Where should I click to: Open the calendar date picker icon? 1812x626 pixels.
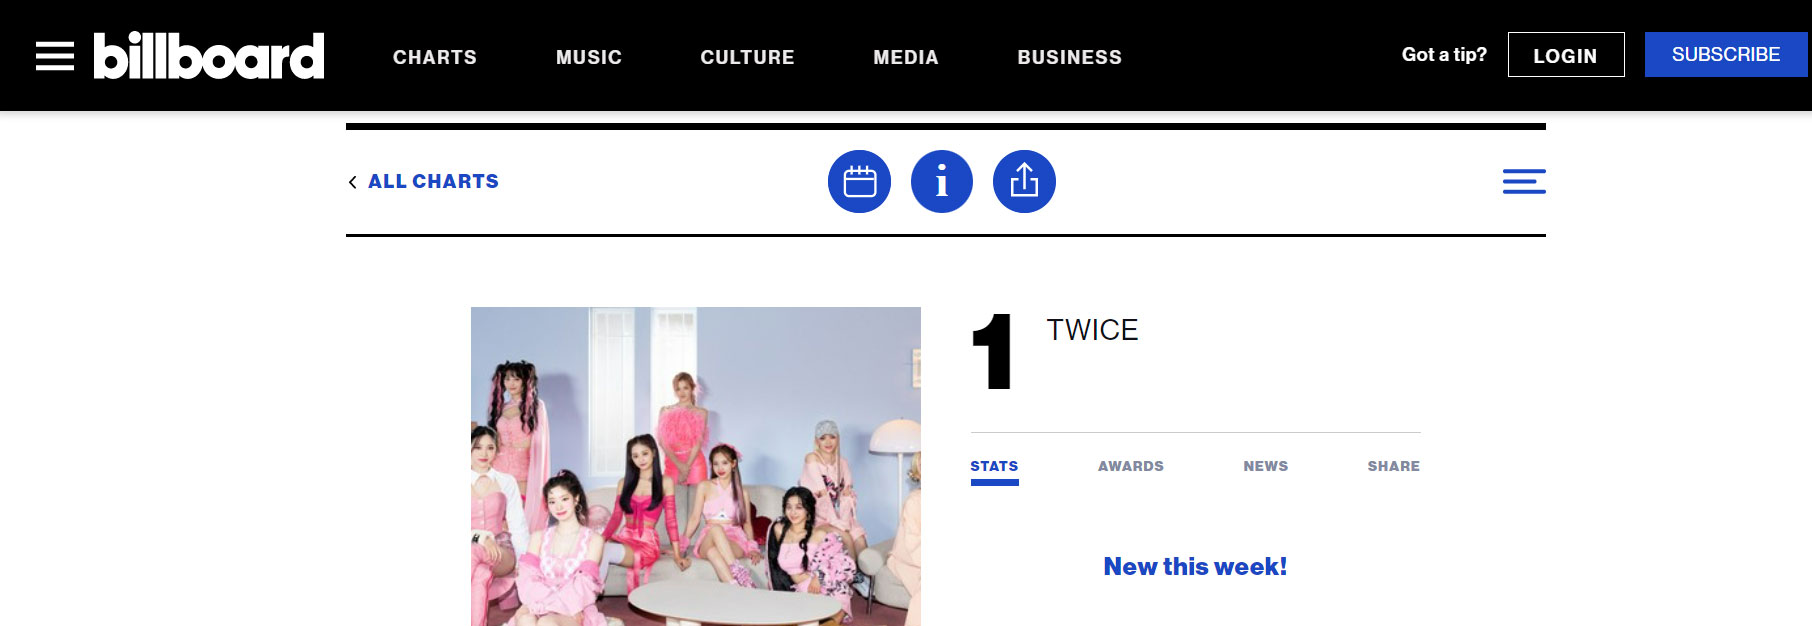click(859, 181)
